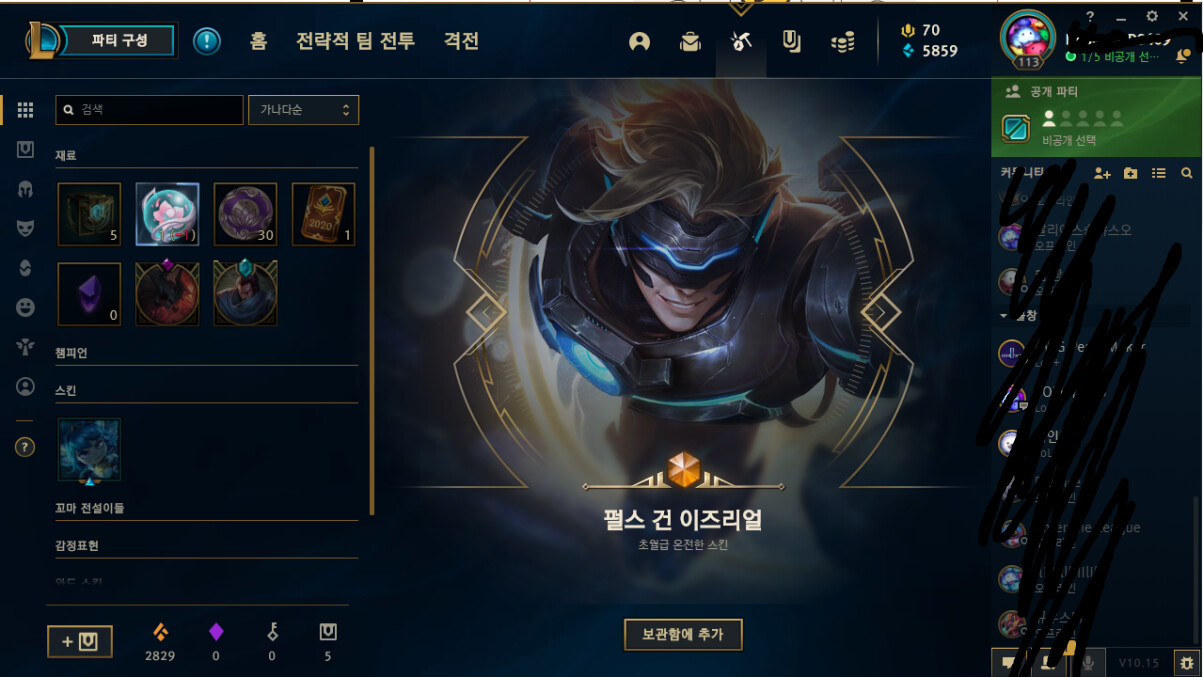Click the alert exclamation icon
The width and height of the screenshot is (1203, 677).
207,41
